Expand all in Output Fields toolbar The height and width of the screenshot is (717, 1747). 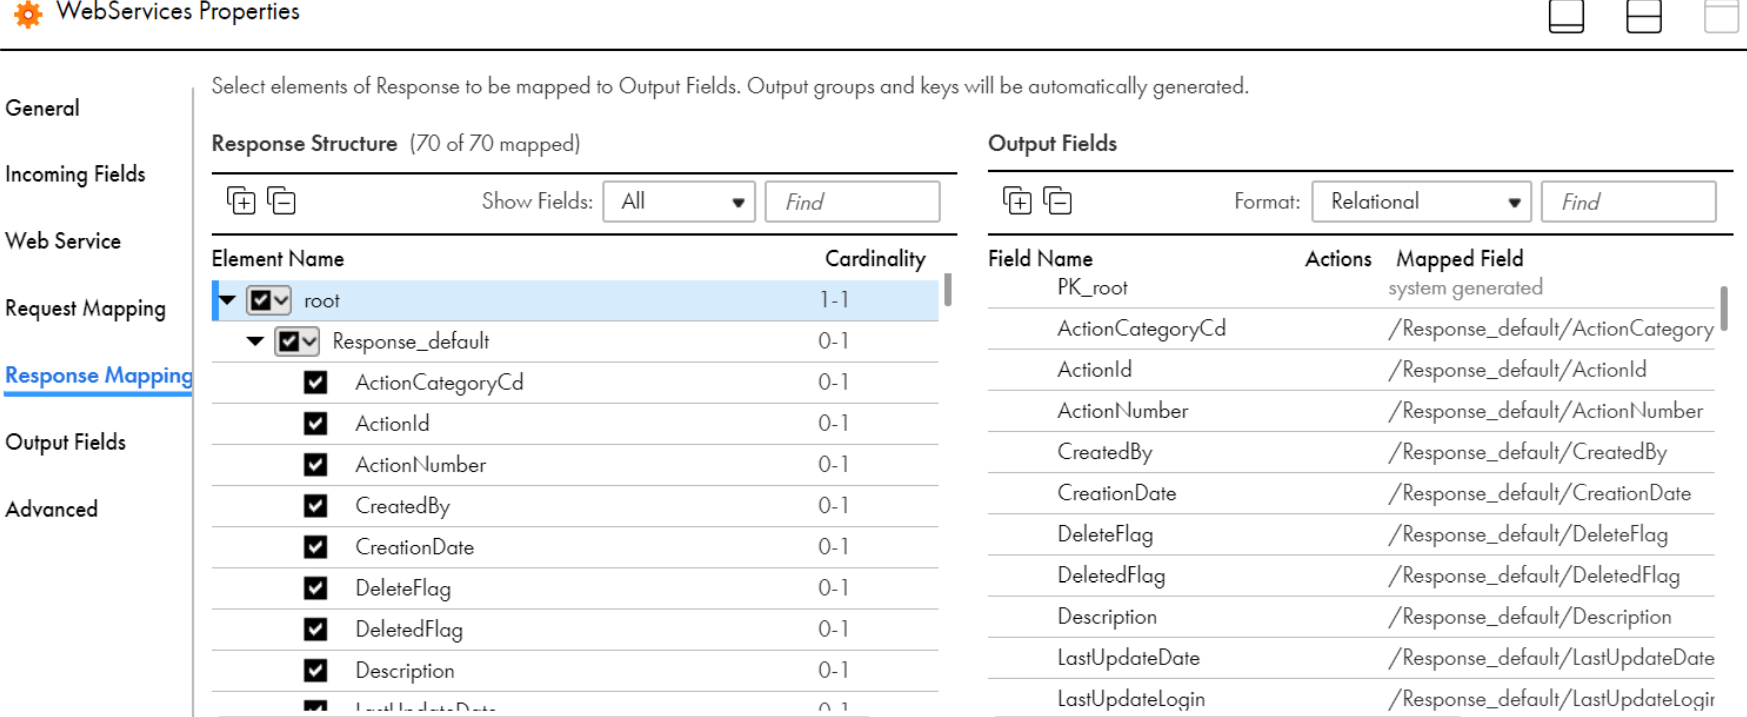pyautogui.click(x=1017, y=201)
